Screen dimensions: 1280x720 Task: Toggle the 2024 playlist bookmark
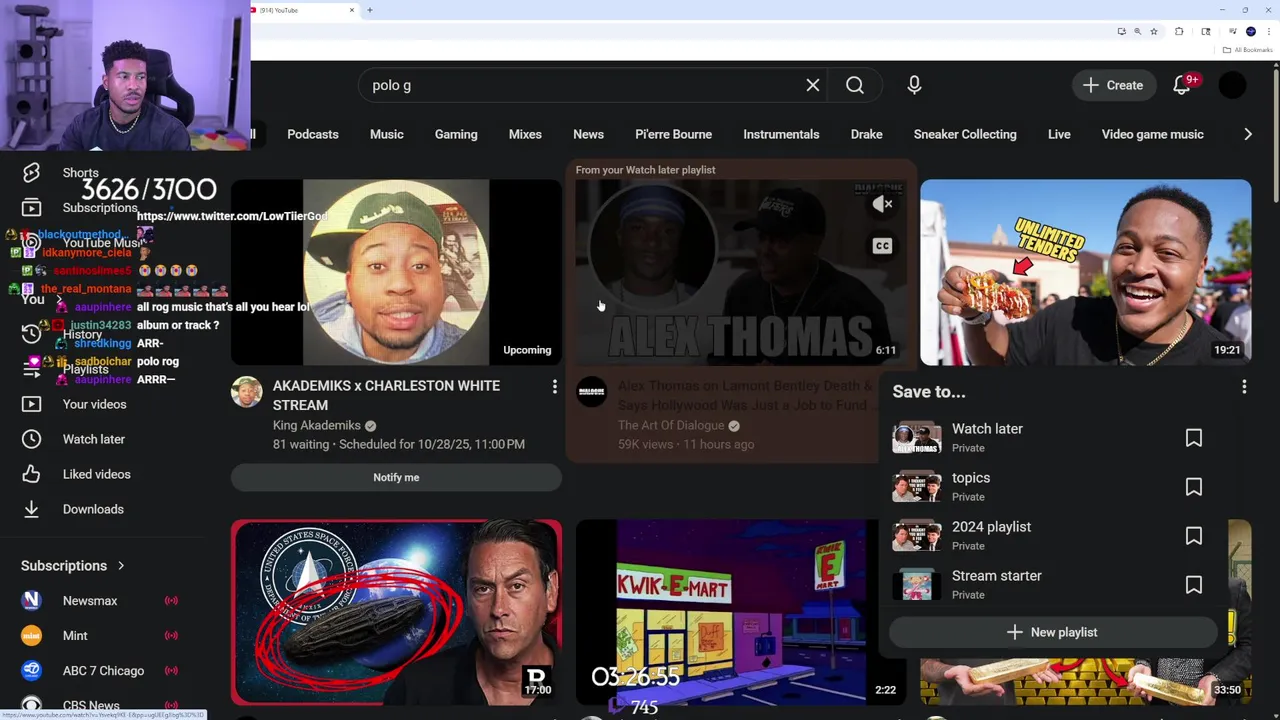(1193, 536)
